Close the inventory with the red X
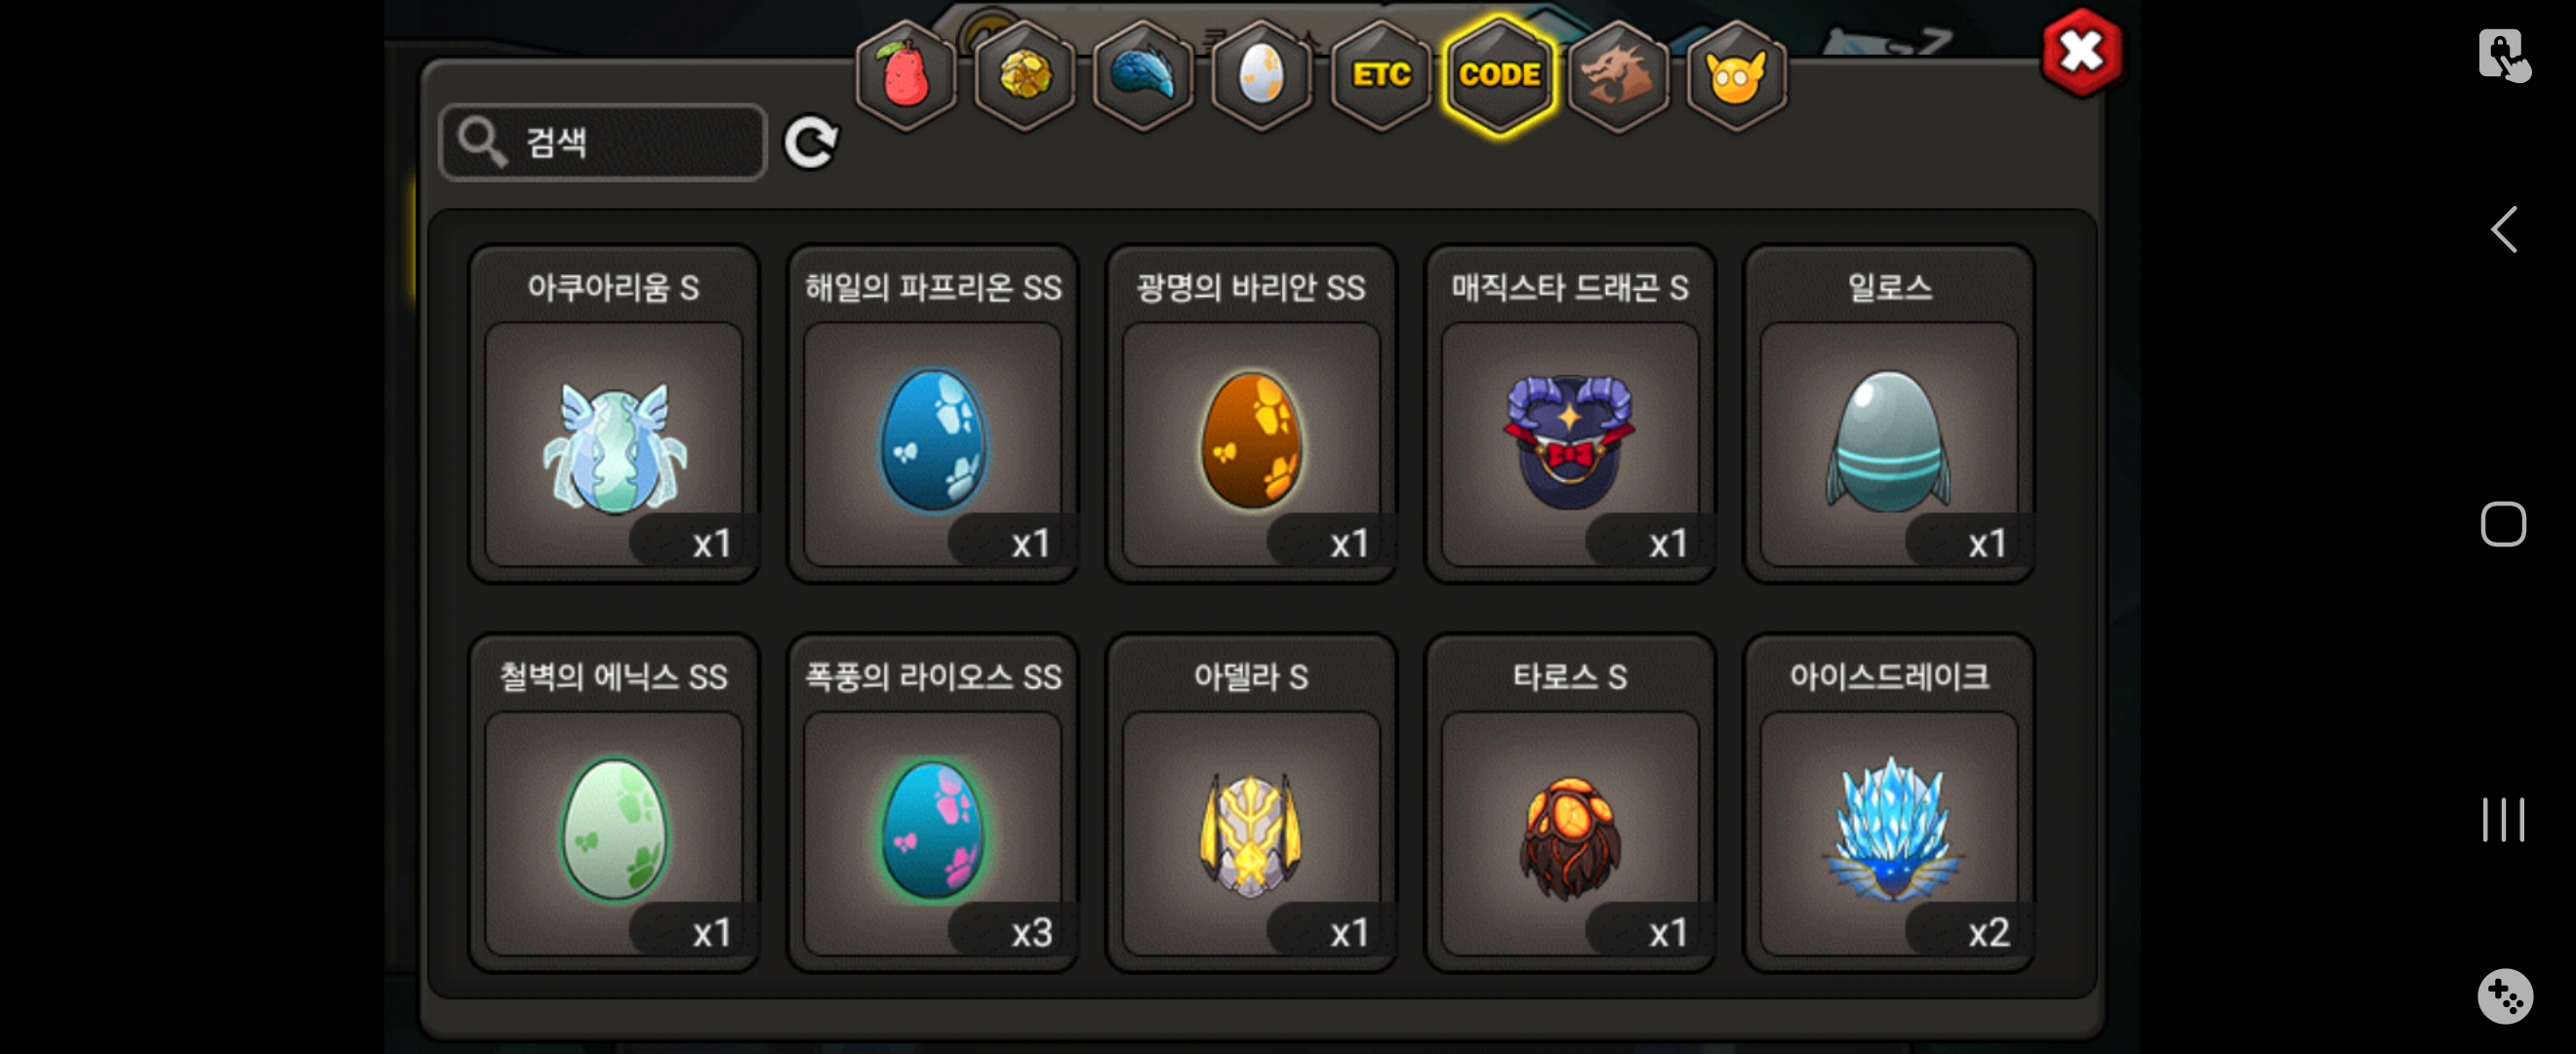 click(x=2081, y=51)
